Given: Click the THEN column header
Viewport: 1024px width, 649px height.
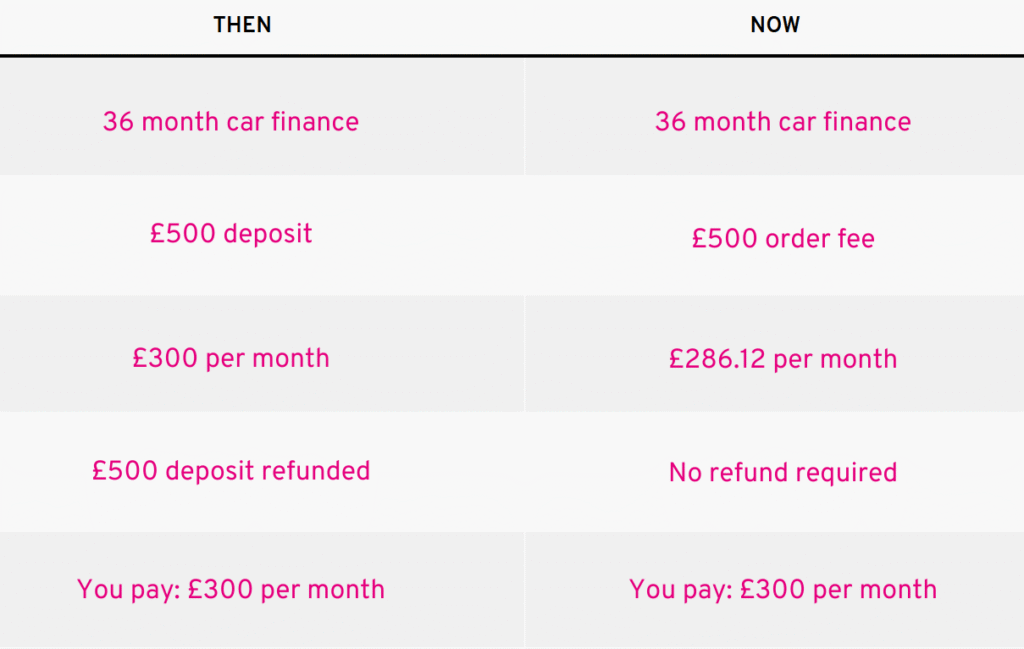Looking at the screenshot, I should coord(242,26).
